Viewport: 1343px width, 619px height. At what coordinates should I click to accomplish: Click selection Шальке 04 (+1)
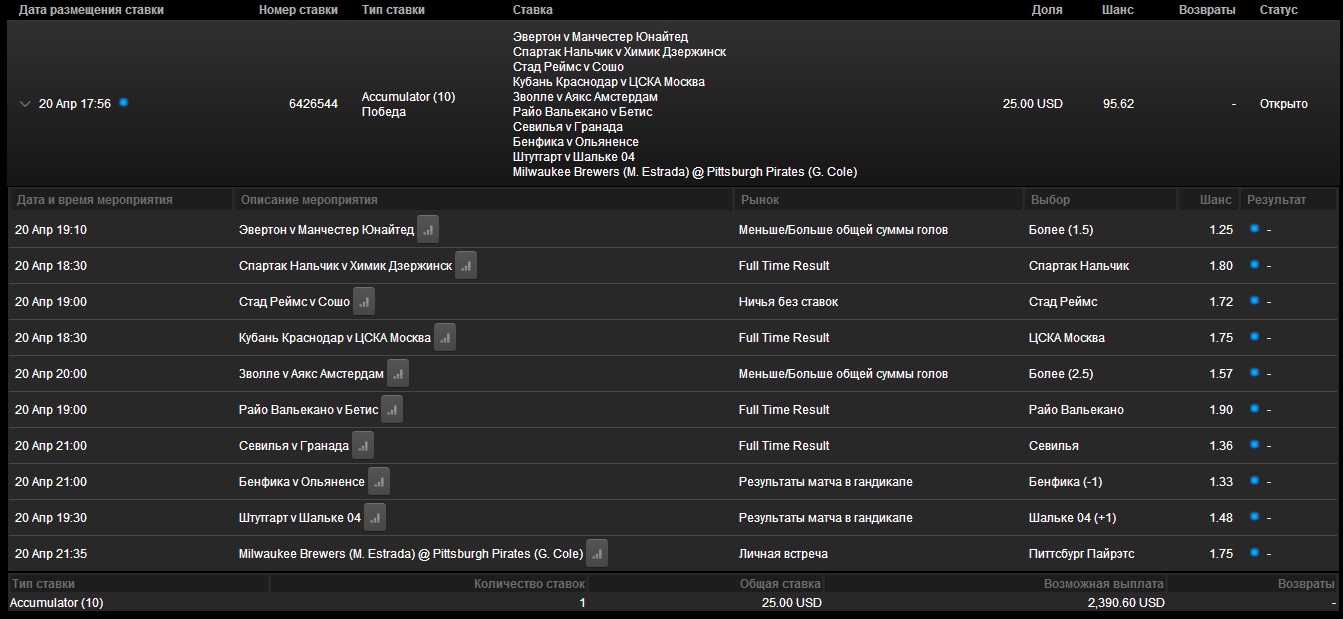pyautogui.click(x=1072, y=518)
